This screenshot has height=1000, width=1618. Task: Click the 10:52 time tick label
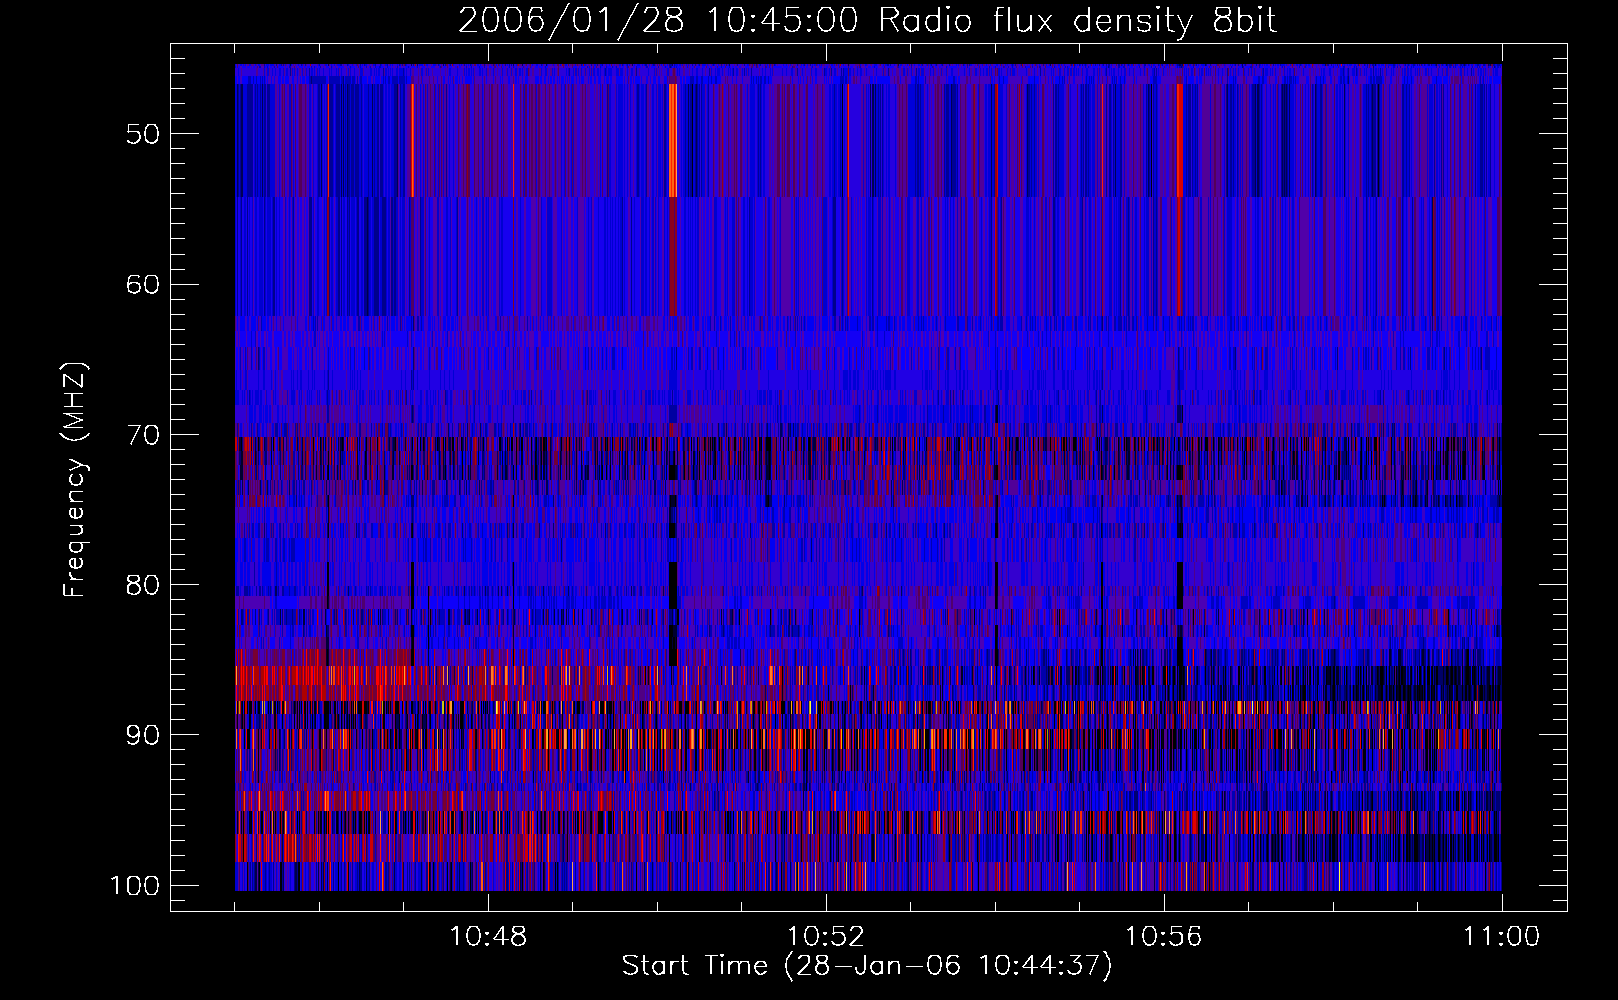[x=826, y=937]
